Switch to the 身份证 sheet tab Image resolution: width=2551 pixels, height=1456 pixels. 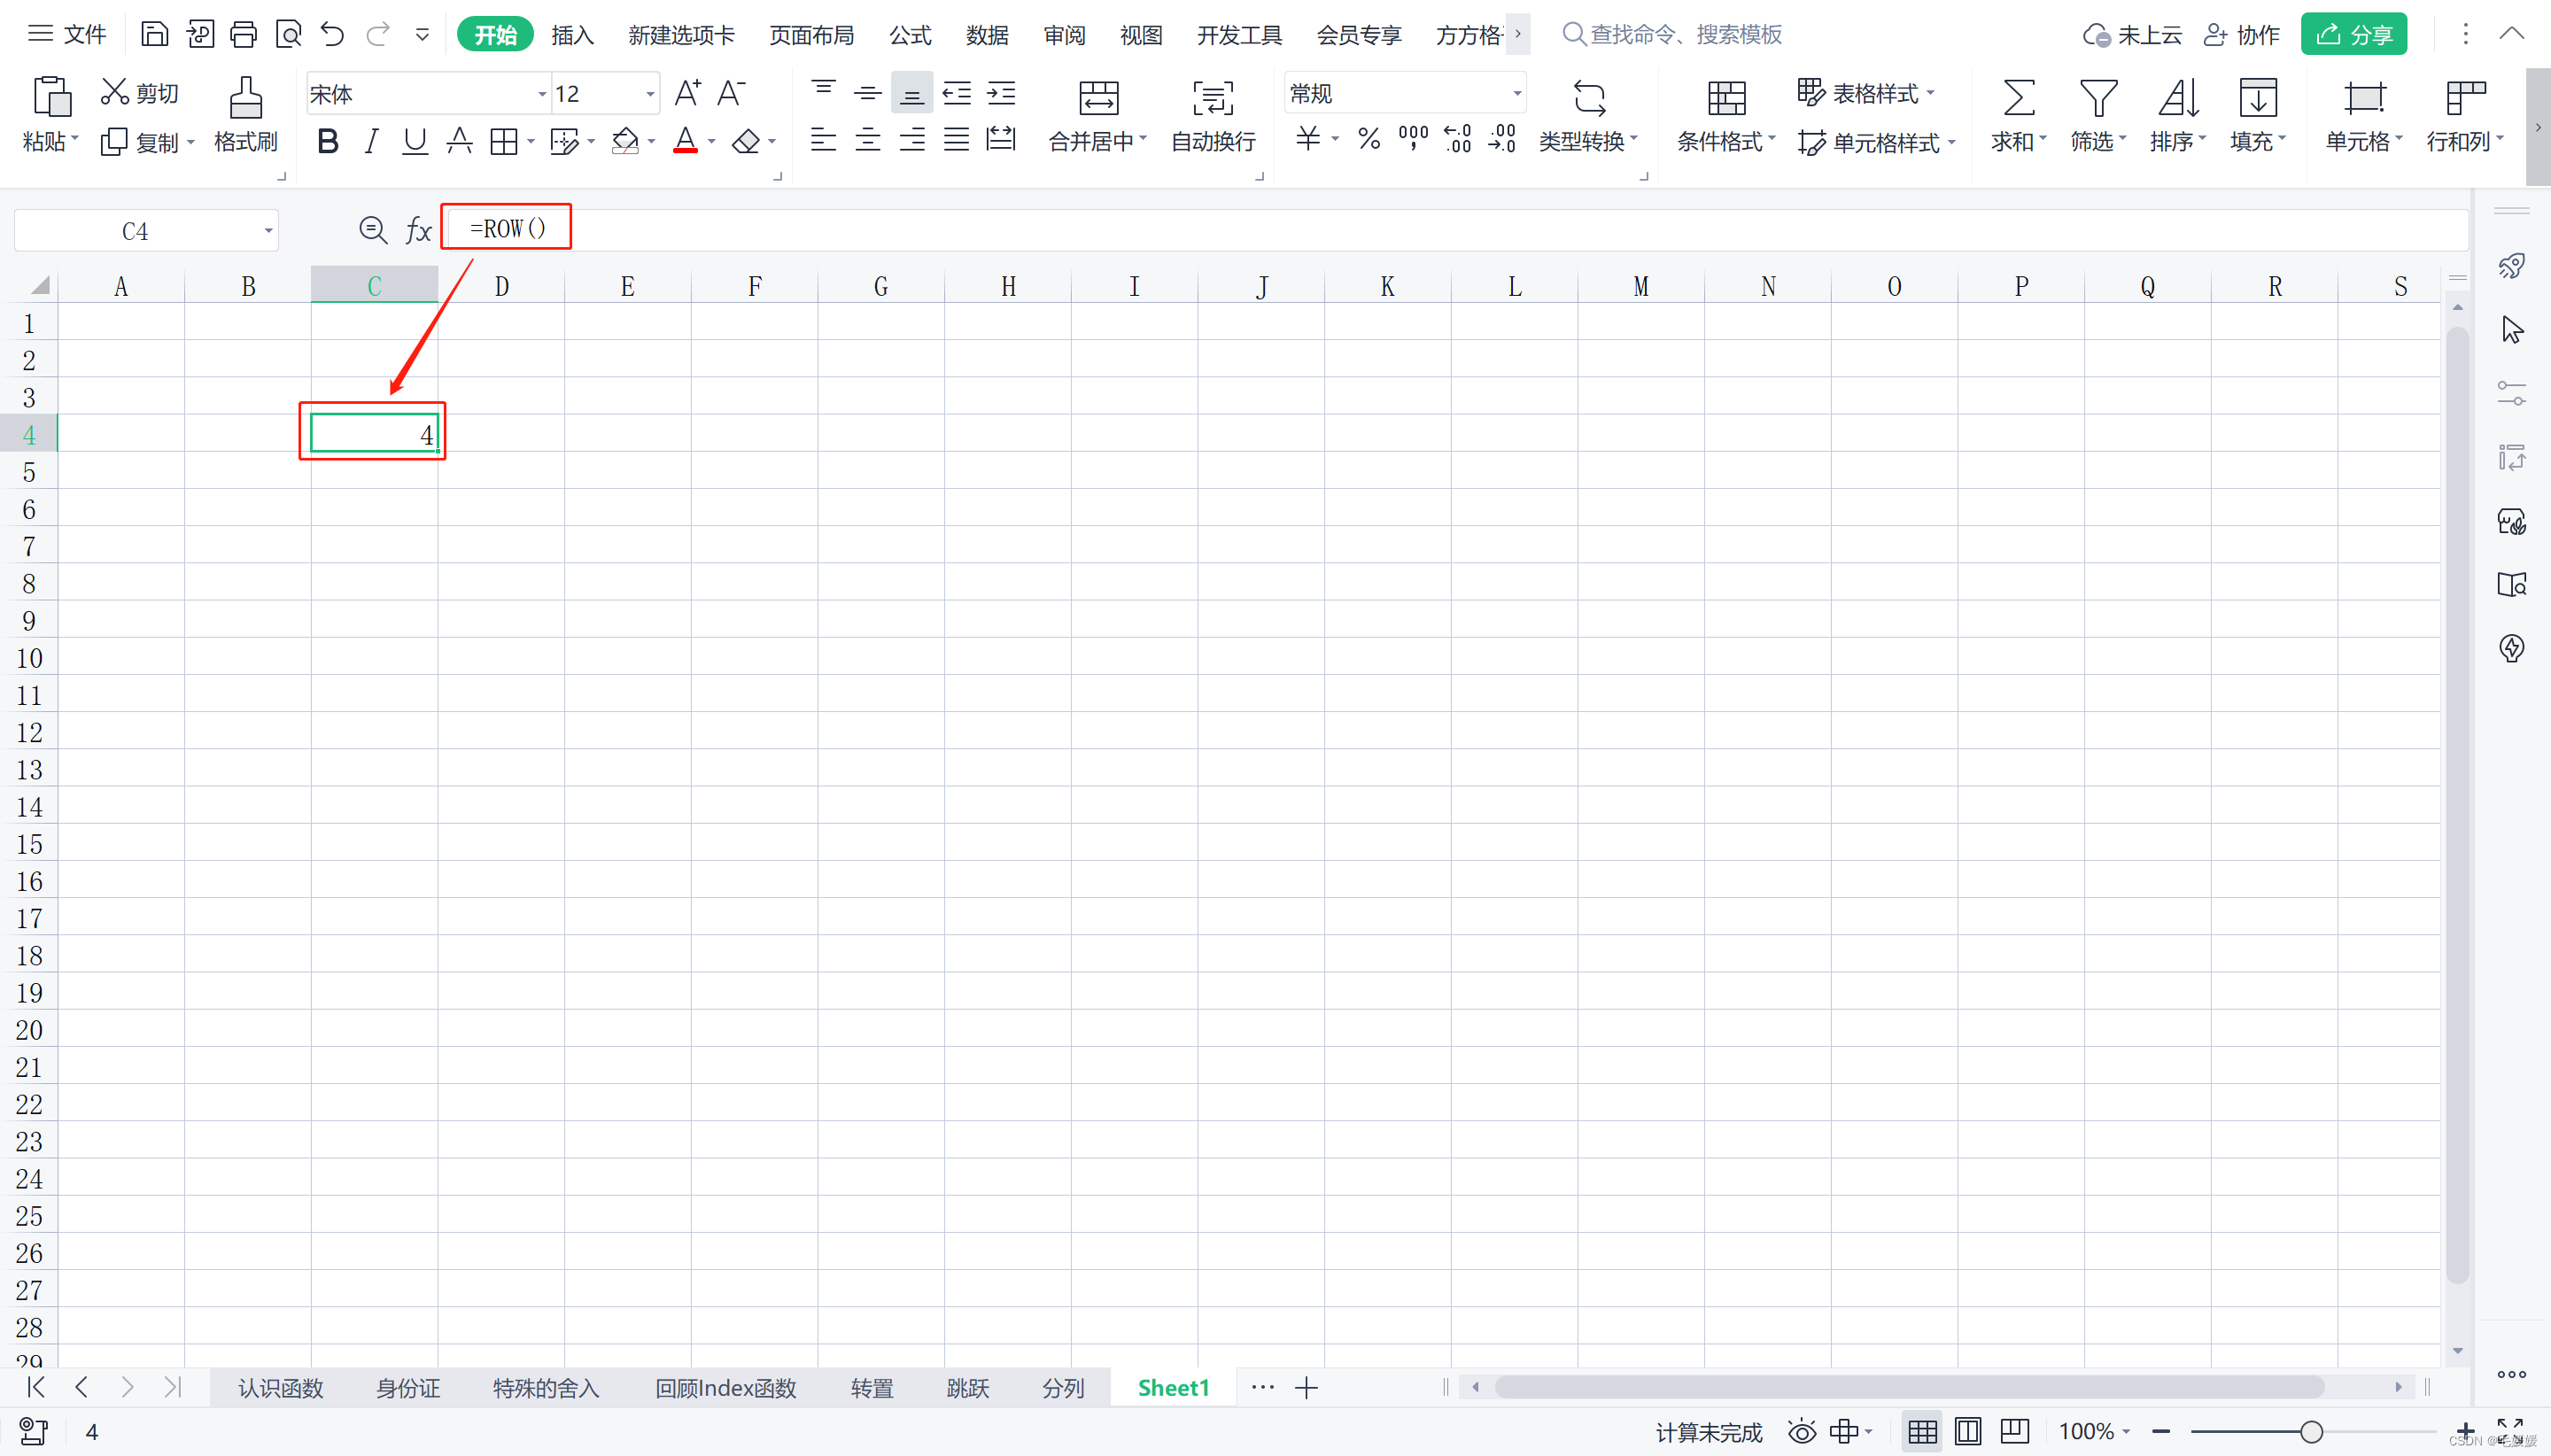click(408, 1388)
